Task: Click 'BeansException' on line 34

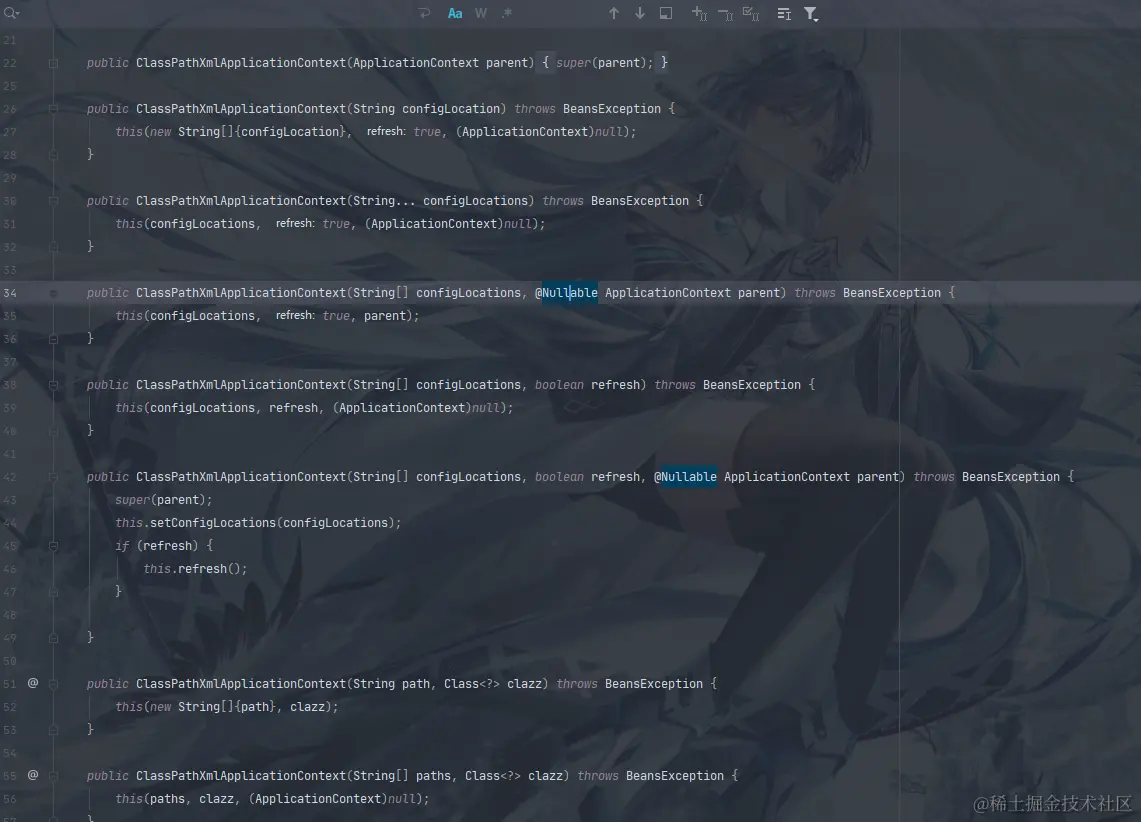Action: point(891,292)
